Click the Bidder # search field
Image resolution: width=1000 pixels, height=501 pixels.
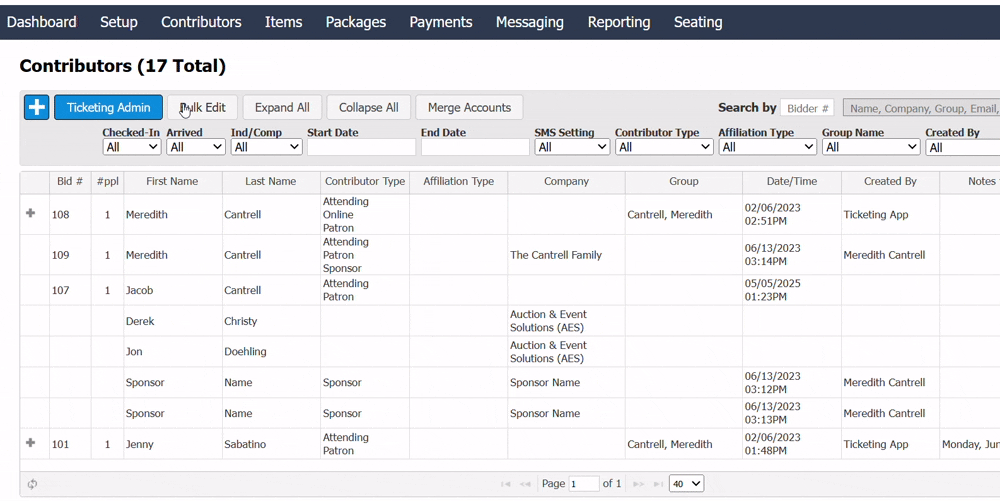tap(808, 108)
